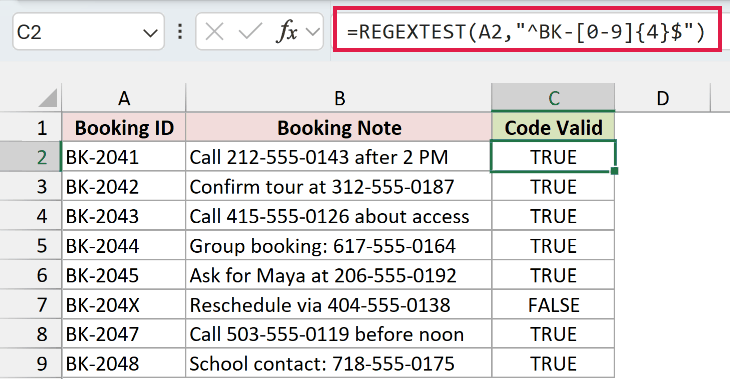Select cell containing BK-2043
The image size is (730, 379).
click(123, 216)
